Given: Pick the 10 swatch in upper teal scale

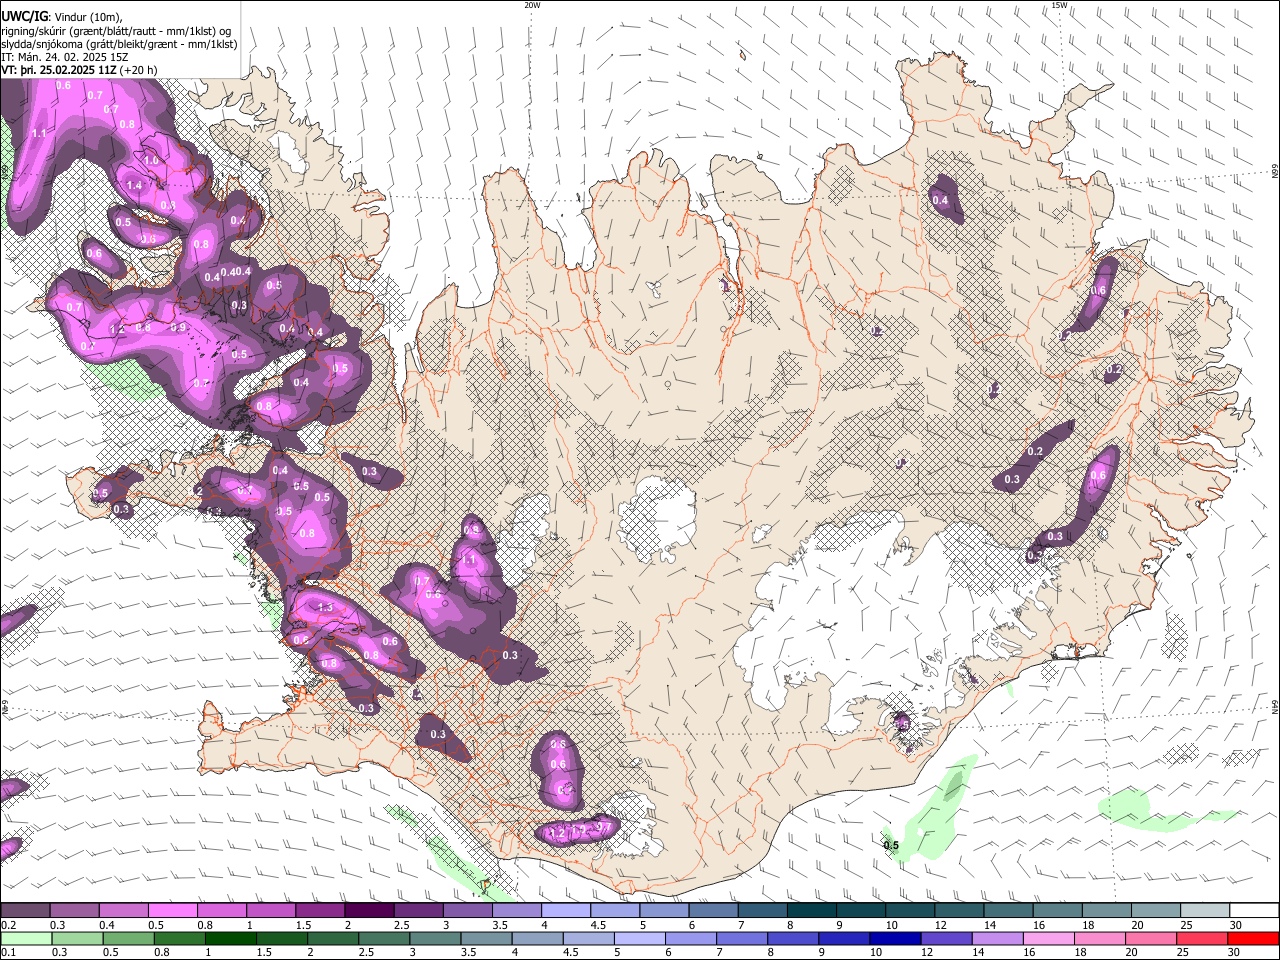Looking at the screenshot, I should (909, 911).
